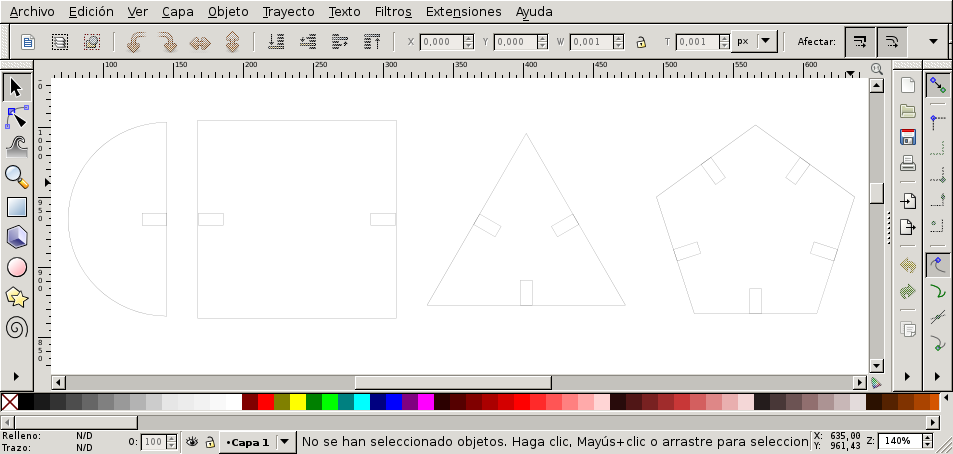Image resolution: width=953 pixels, height=454 pixels.
Task: Click the Deselect icon in toolbar
Action: (92, 42)
